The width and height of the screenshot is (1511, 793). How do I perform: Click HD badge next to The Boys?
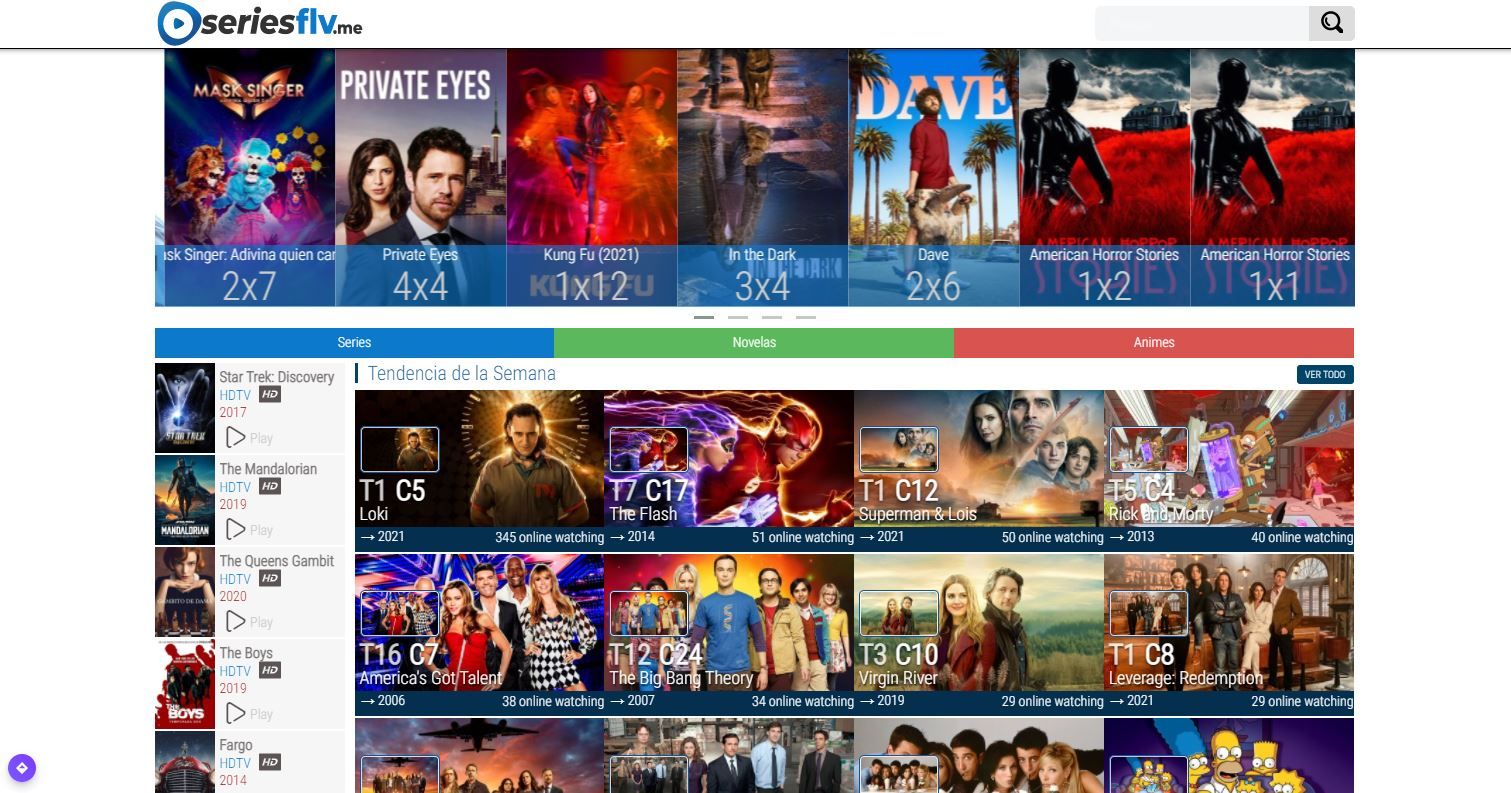(270, 670)
